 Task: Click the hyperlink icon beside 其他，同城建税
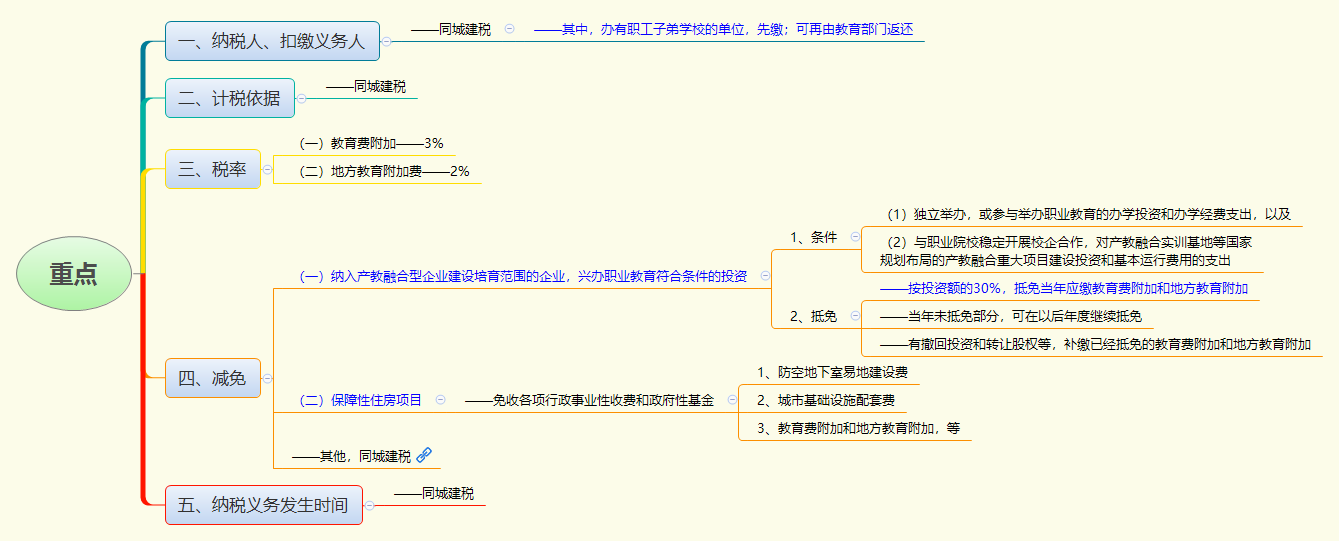click(x=424, y=455)
